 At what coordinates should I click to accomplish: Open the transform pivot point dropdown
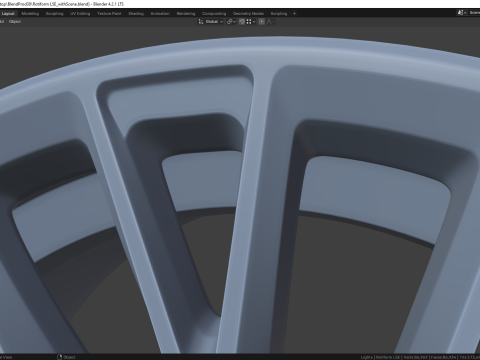[x=231, y=22]
